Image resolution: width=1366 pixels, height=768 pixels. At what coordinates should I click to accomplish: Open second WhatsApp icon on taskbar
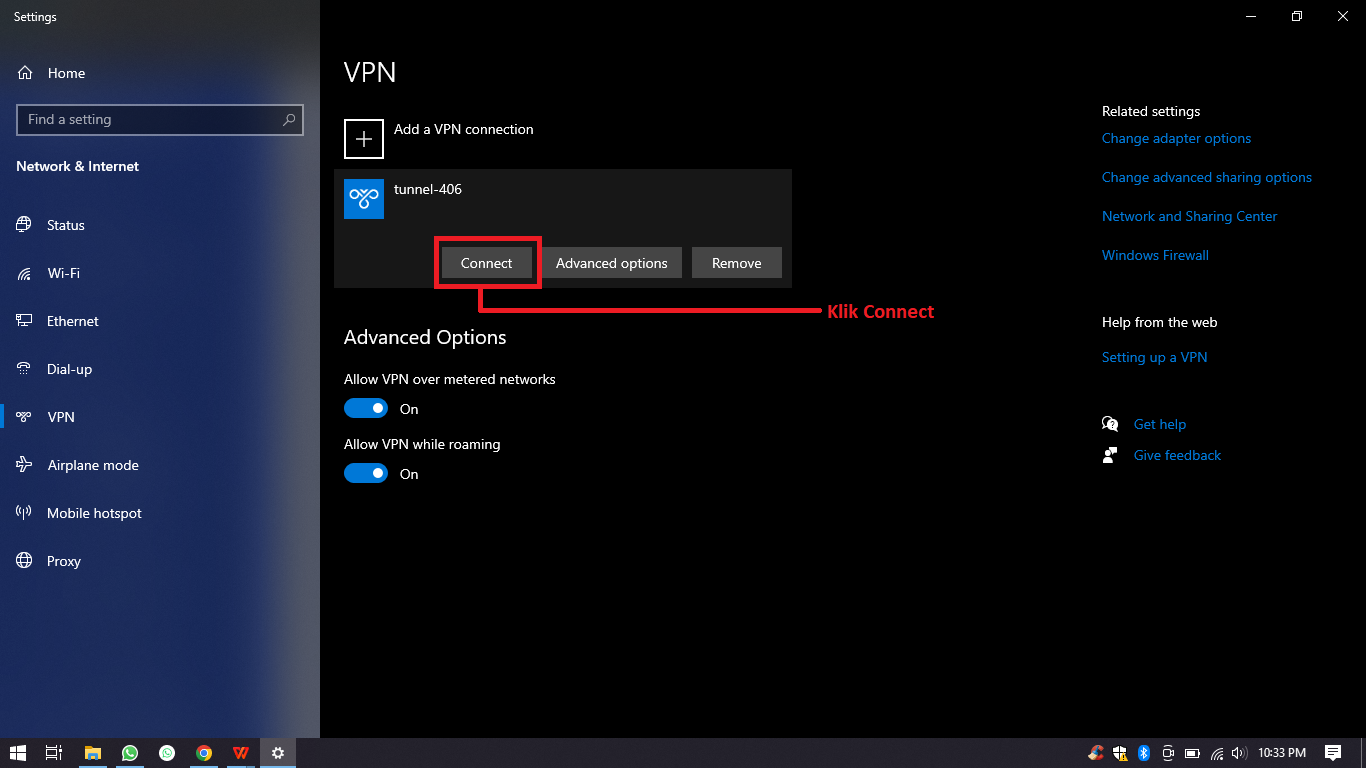(x=167, y=753)
